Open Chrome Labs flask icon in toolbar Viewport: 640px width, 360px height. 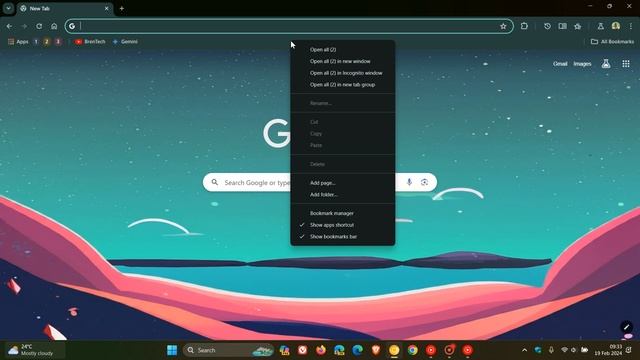pyautogui.click(x=600, y=26)
